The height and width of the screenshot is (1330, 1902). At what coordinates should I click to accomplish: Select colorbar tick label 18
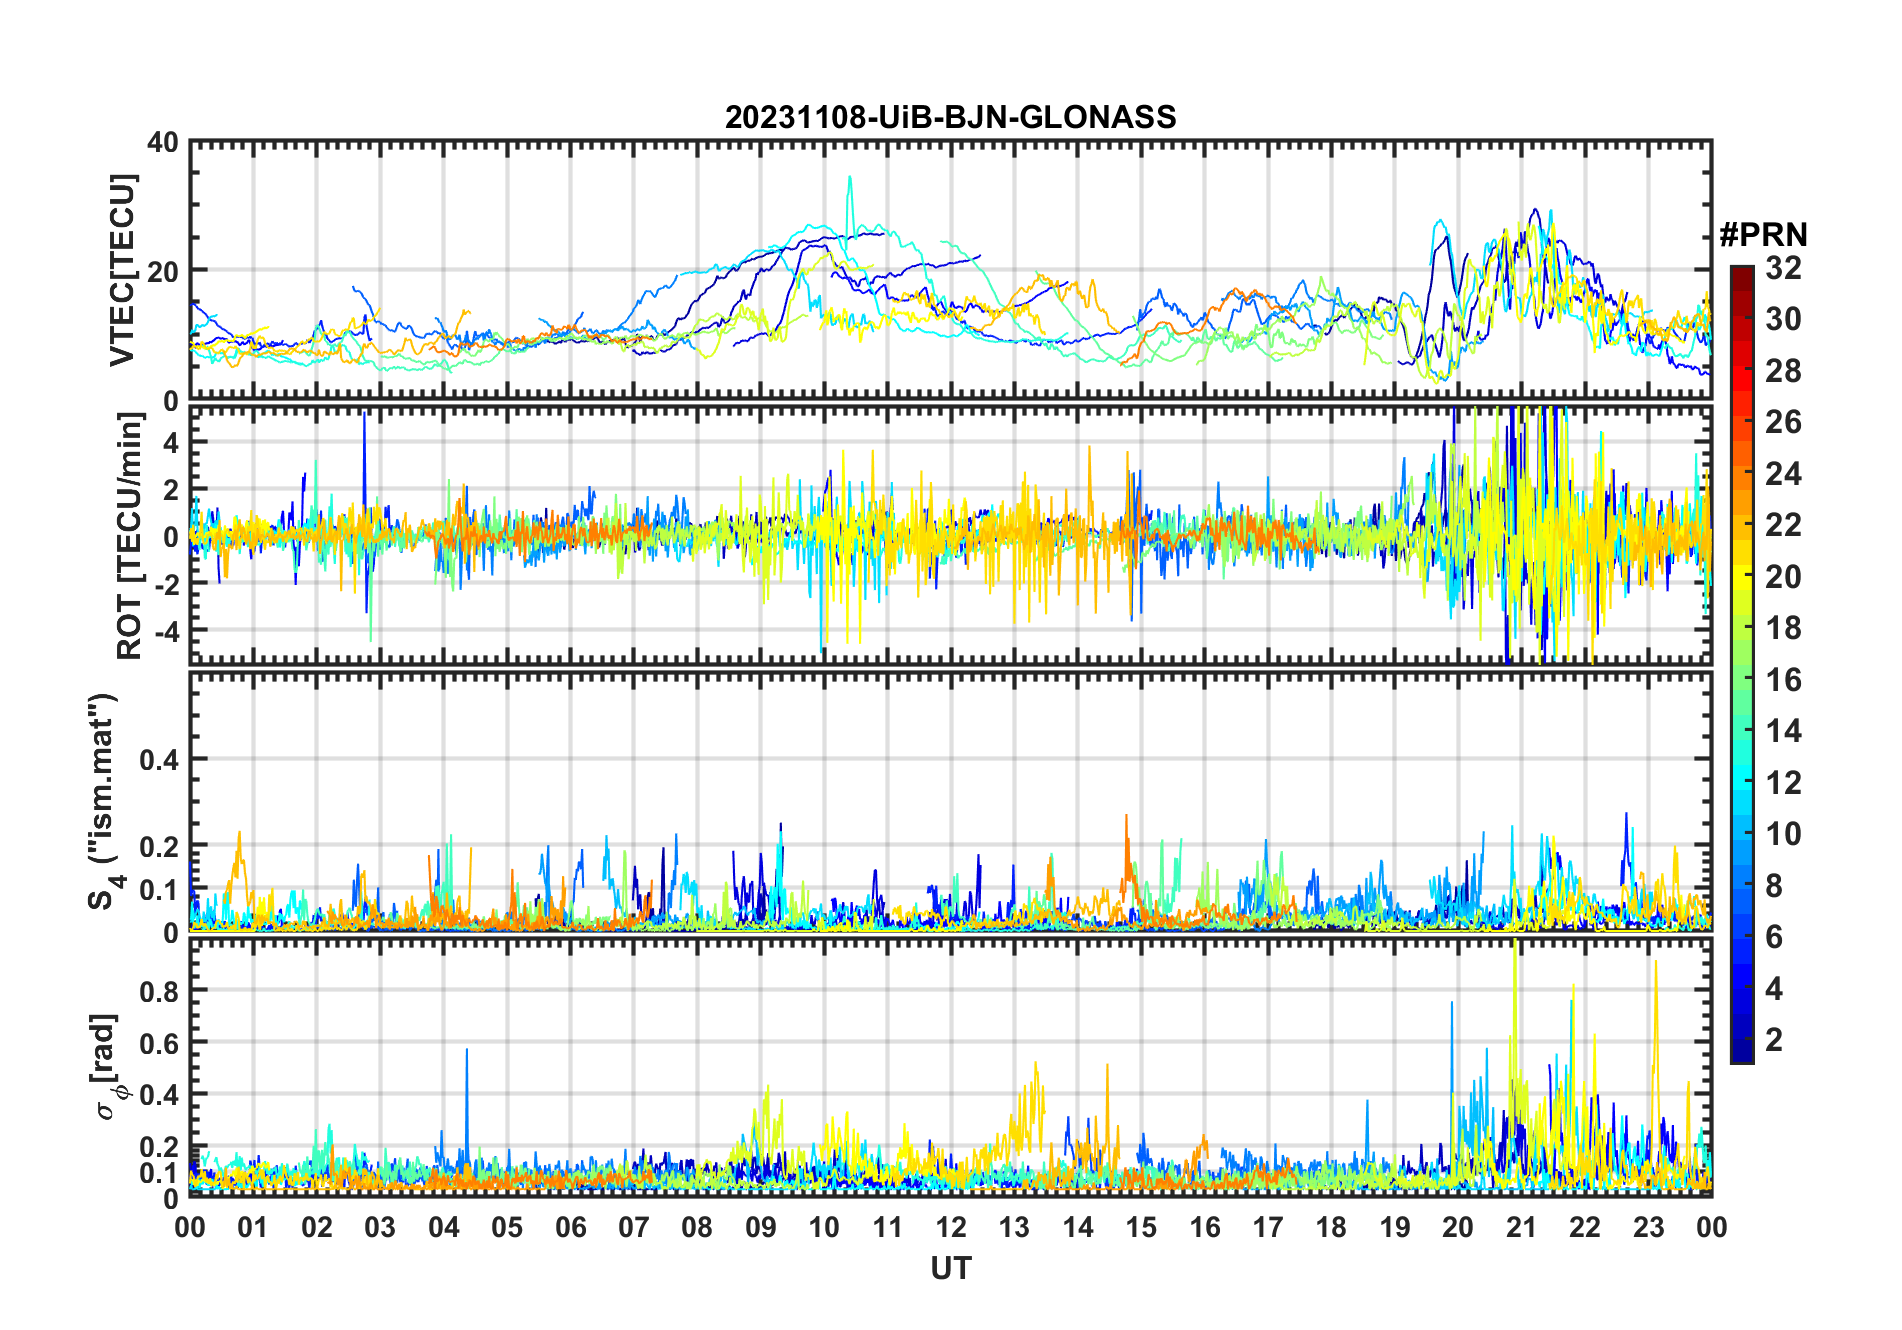coord(1783,628)
